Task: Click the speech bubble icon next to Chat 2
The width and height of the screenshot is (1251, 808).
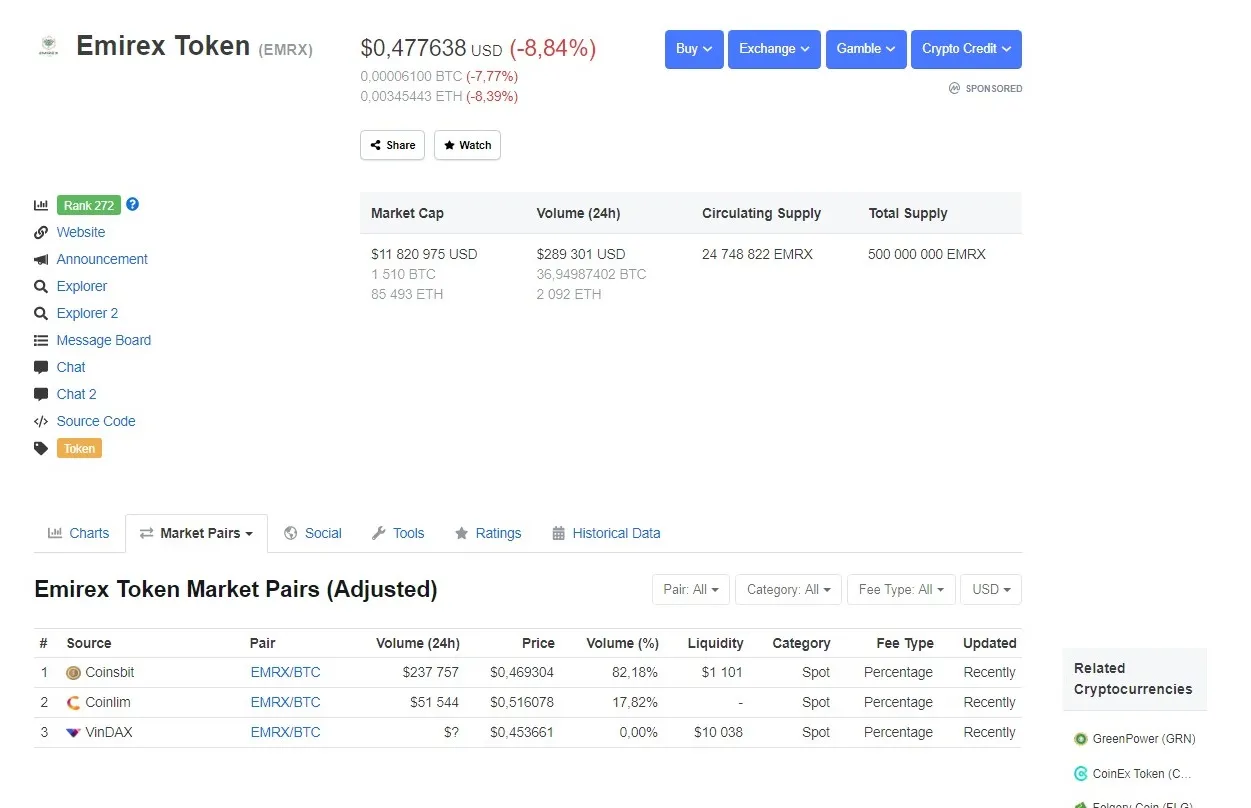Action: click(x=41, y=394)
